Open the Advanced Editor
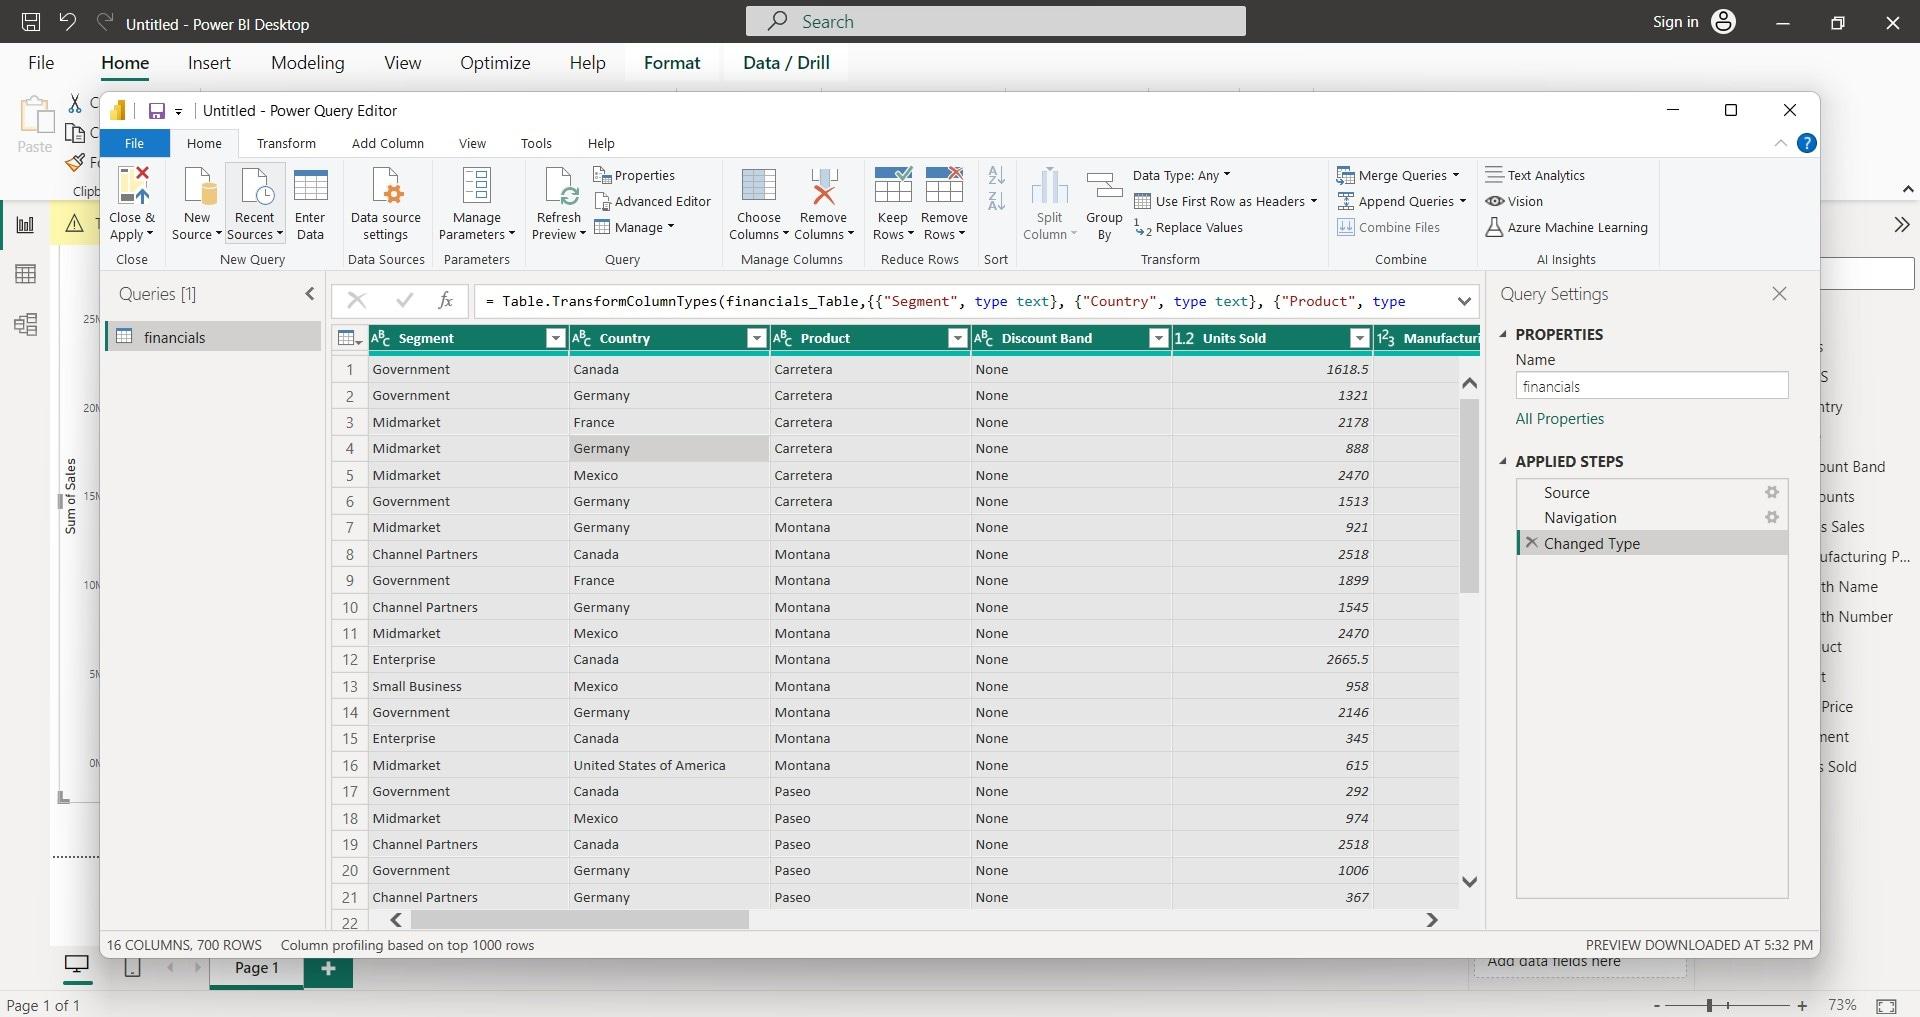The width and height of the screenshot is (1920, 1017). coord(652,201)
